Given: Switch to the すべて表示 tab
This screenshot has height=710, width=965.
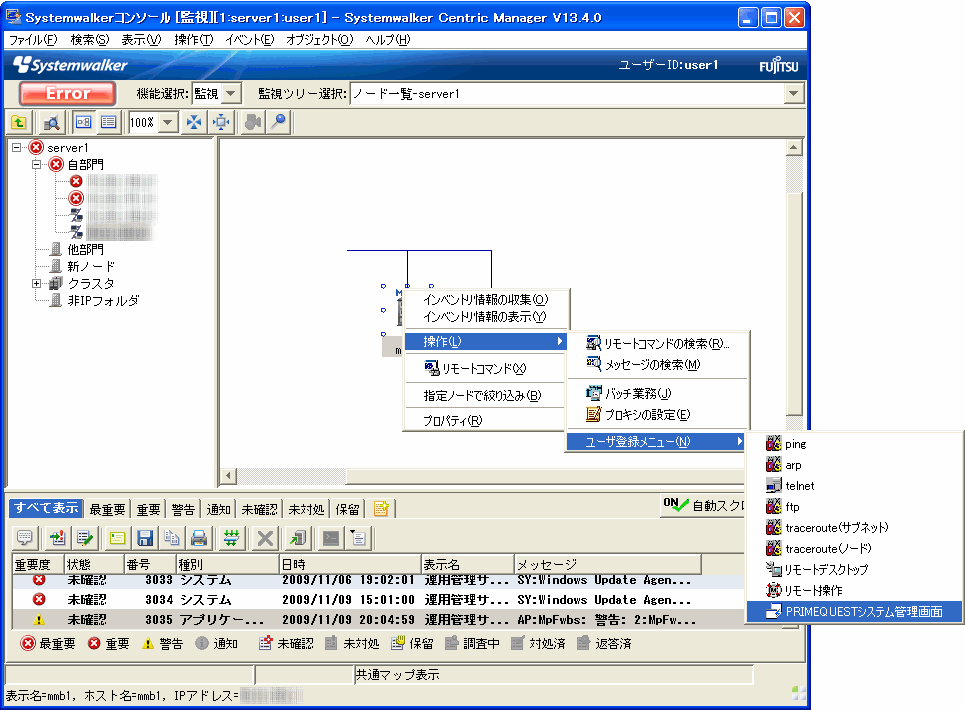Looking at the screenshot, I should coord(46,508).
